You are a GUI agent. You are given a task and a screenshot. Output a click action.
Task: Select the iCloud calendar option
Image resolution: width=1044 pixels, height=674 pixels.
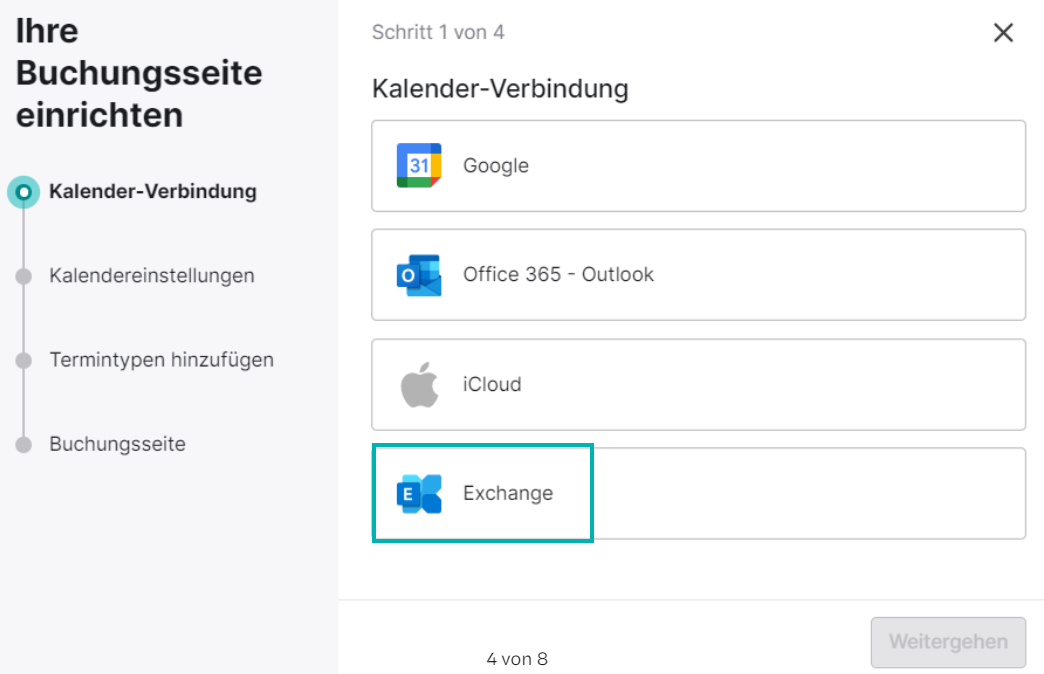698,385
